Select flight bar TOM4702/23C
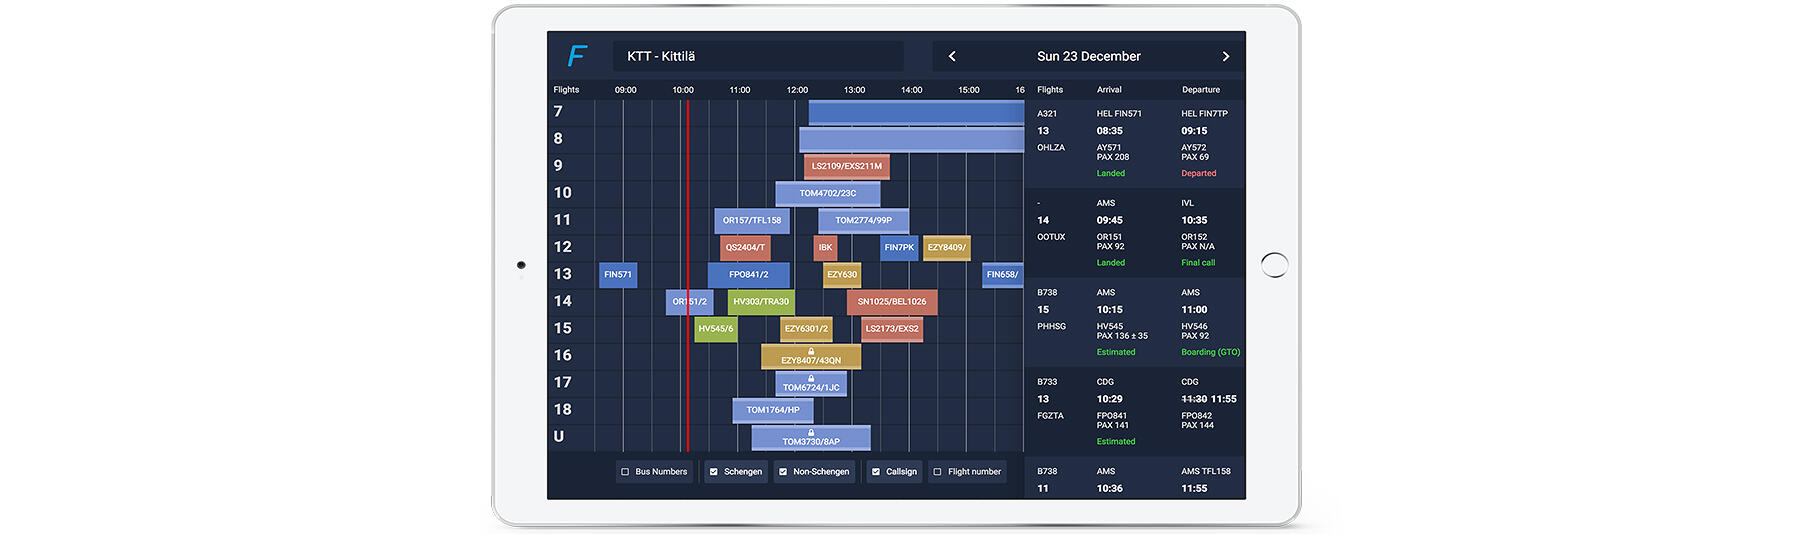Image resolution: width=1800 pixels, height=534 pixels. [x=828, y=193]
